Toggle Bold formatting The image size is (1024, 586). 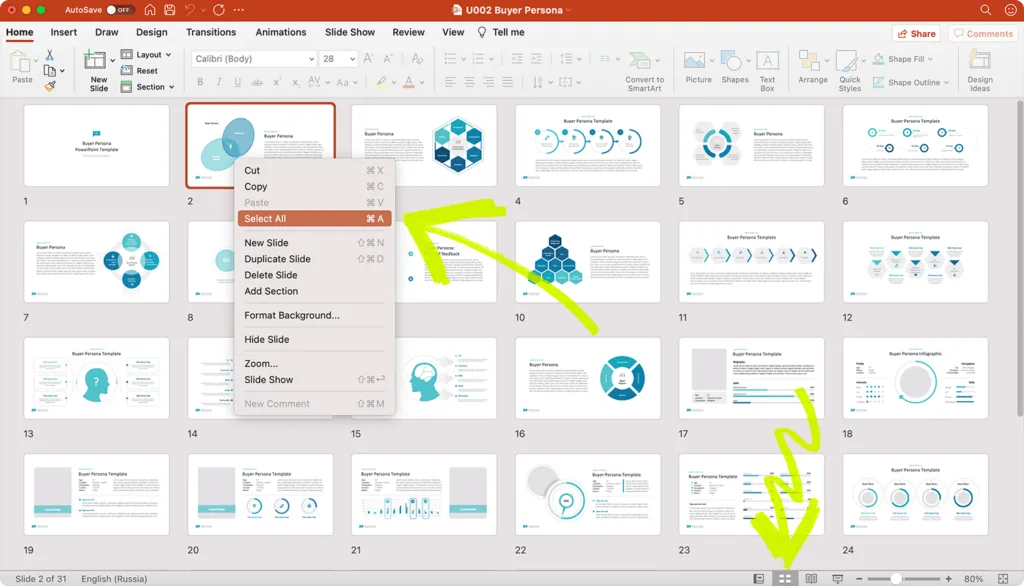200,82
